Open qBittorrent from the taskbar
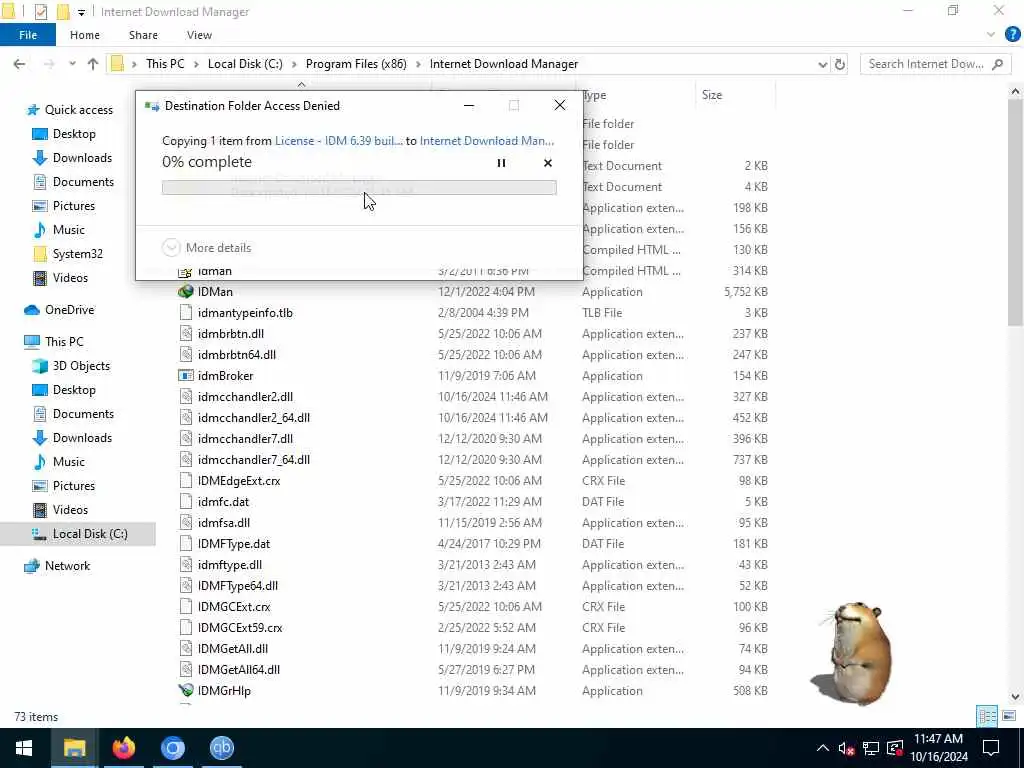The image size is (1024, 768). [x=222, y=748]
